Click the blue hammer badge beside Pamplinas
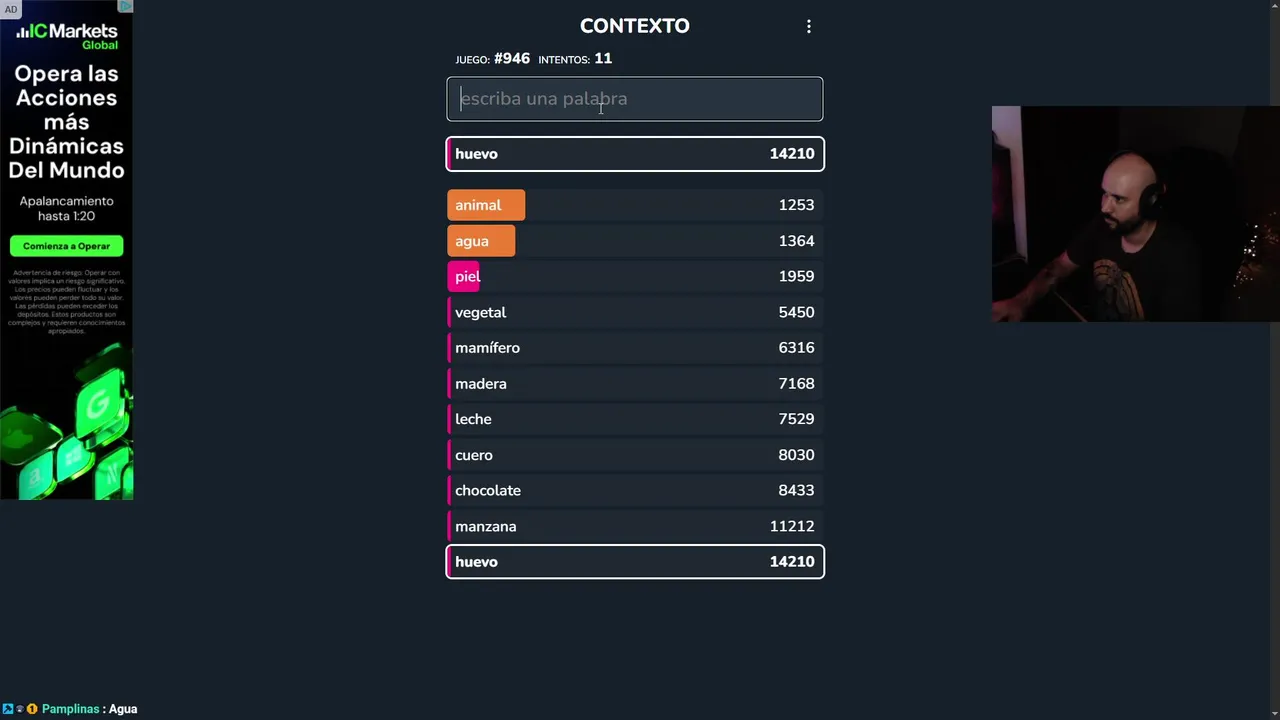This screenshot has width=1280, height=720. [8, 709]
